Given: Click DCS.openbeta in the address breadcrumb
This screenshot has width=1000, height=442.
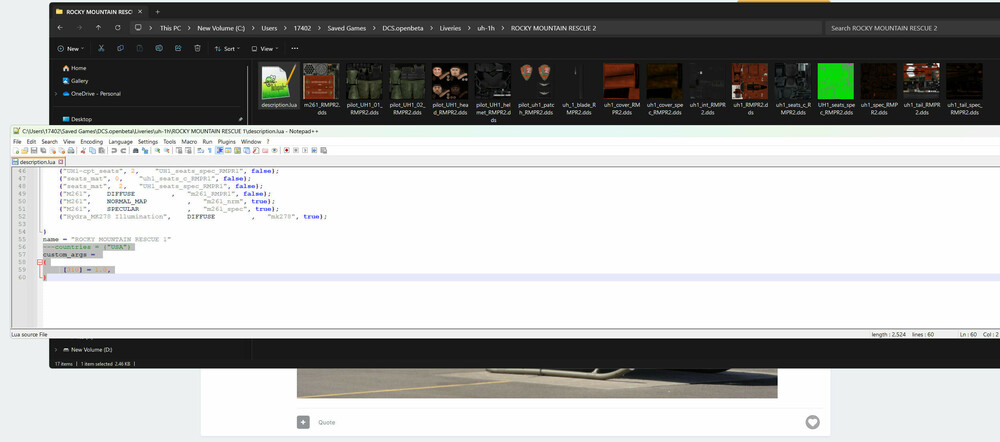Looking at the screenshot, I should 402,28.
